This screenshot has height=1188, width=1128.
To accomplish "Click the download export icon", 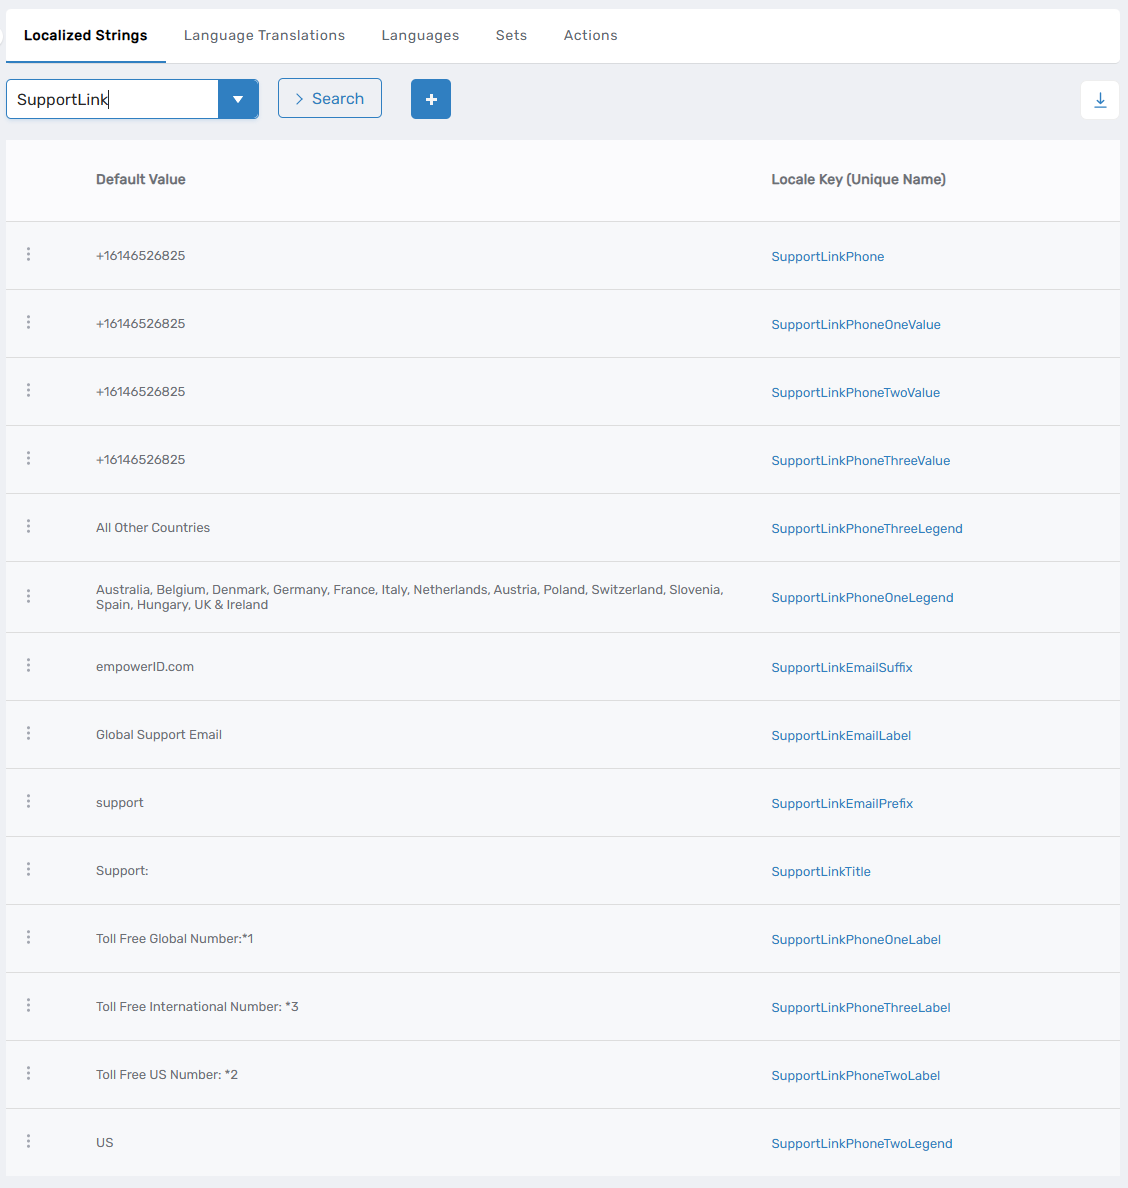I will (x=1100, y=100).
